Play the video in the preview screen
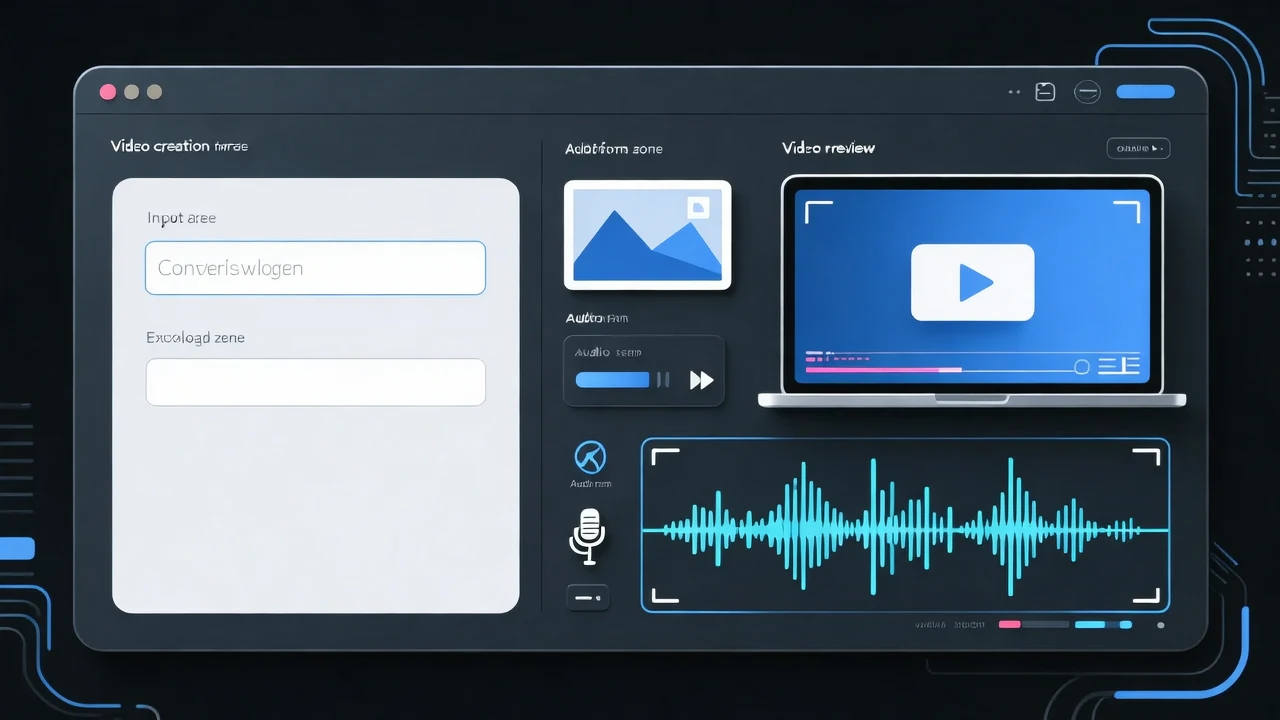Screen dimensions: 1280x720 click(x=972, y=283)
